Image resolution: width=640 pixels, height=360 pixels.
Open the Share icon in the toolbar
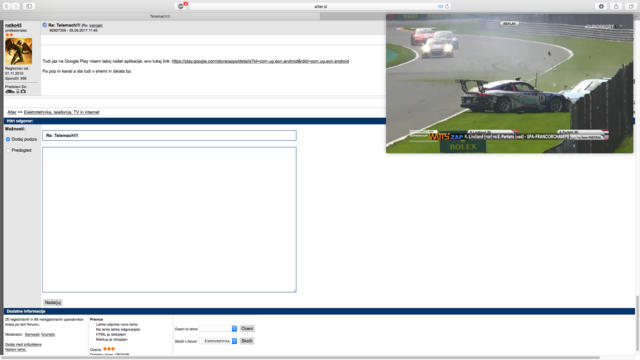coord(616,6)
